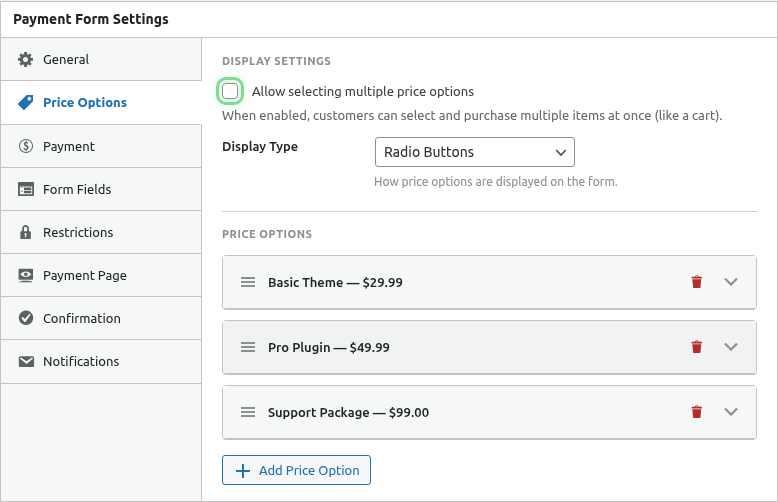778x502 pixels.
Task: Open the General settings tab
Action: [101, 60]
